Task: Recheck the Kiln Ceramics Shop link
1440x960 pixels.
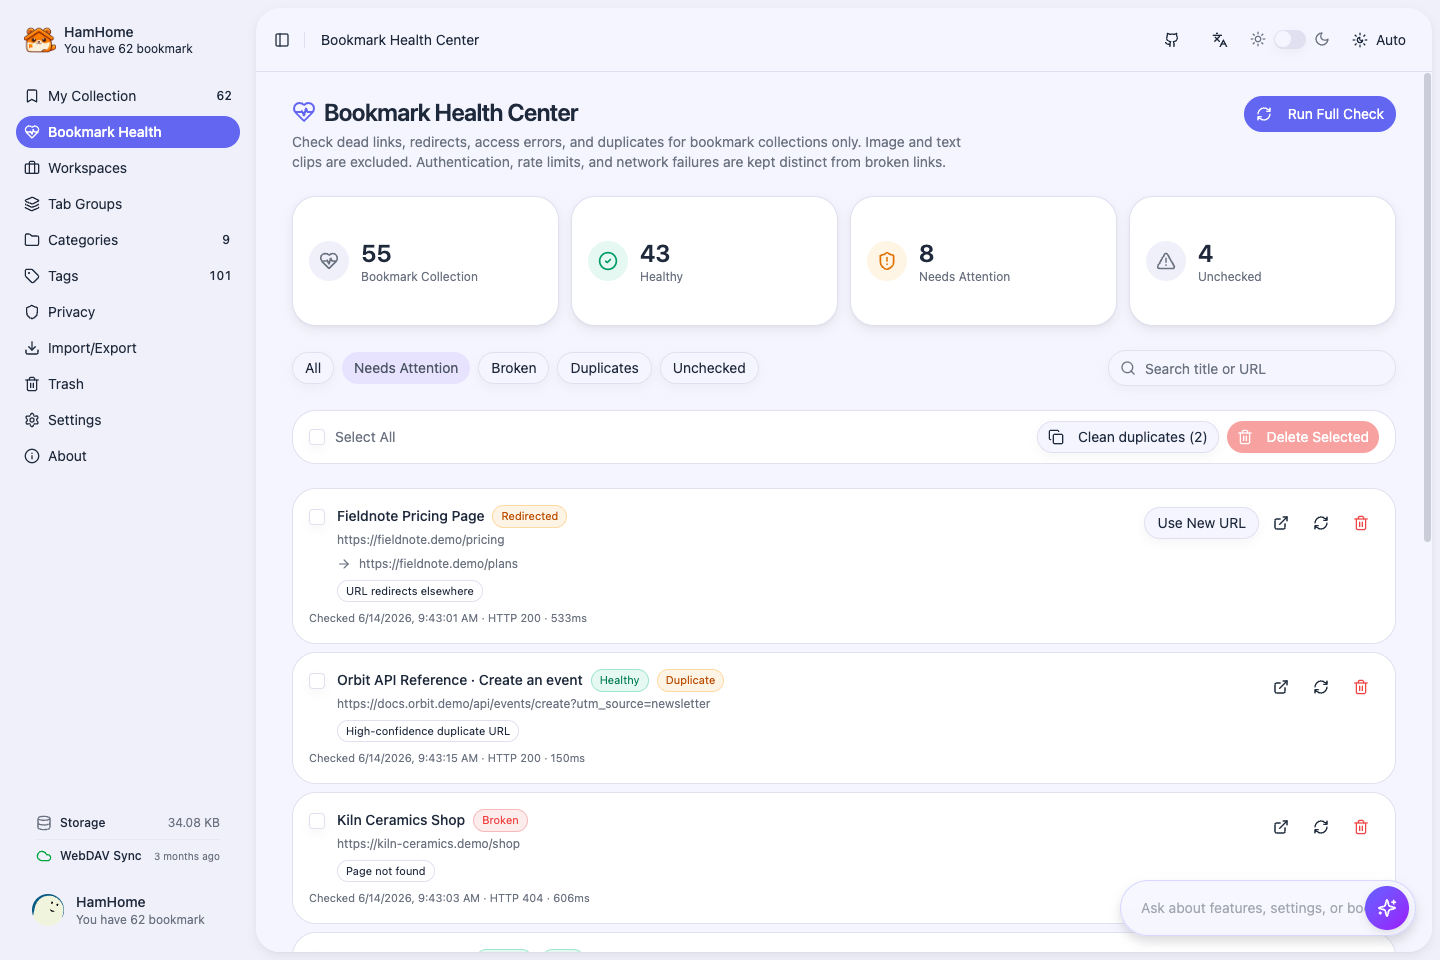Action: [x=1321, y=827]
